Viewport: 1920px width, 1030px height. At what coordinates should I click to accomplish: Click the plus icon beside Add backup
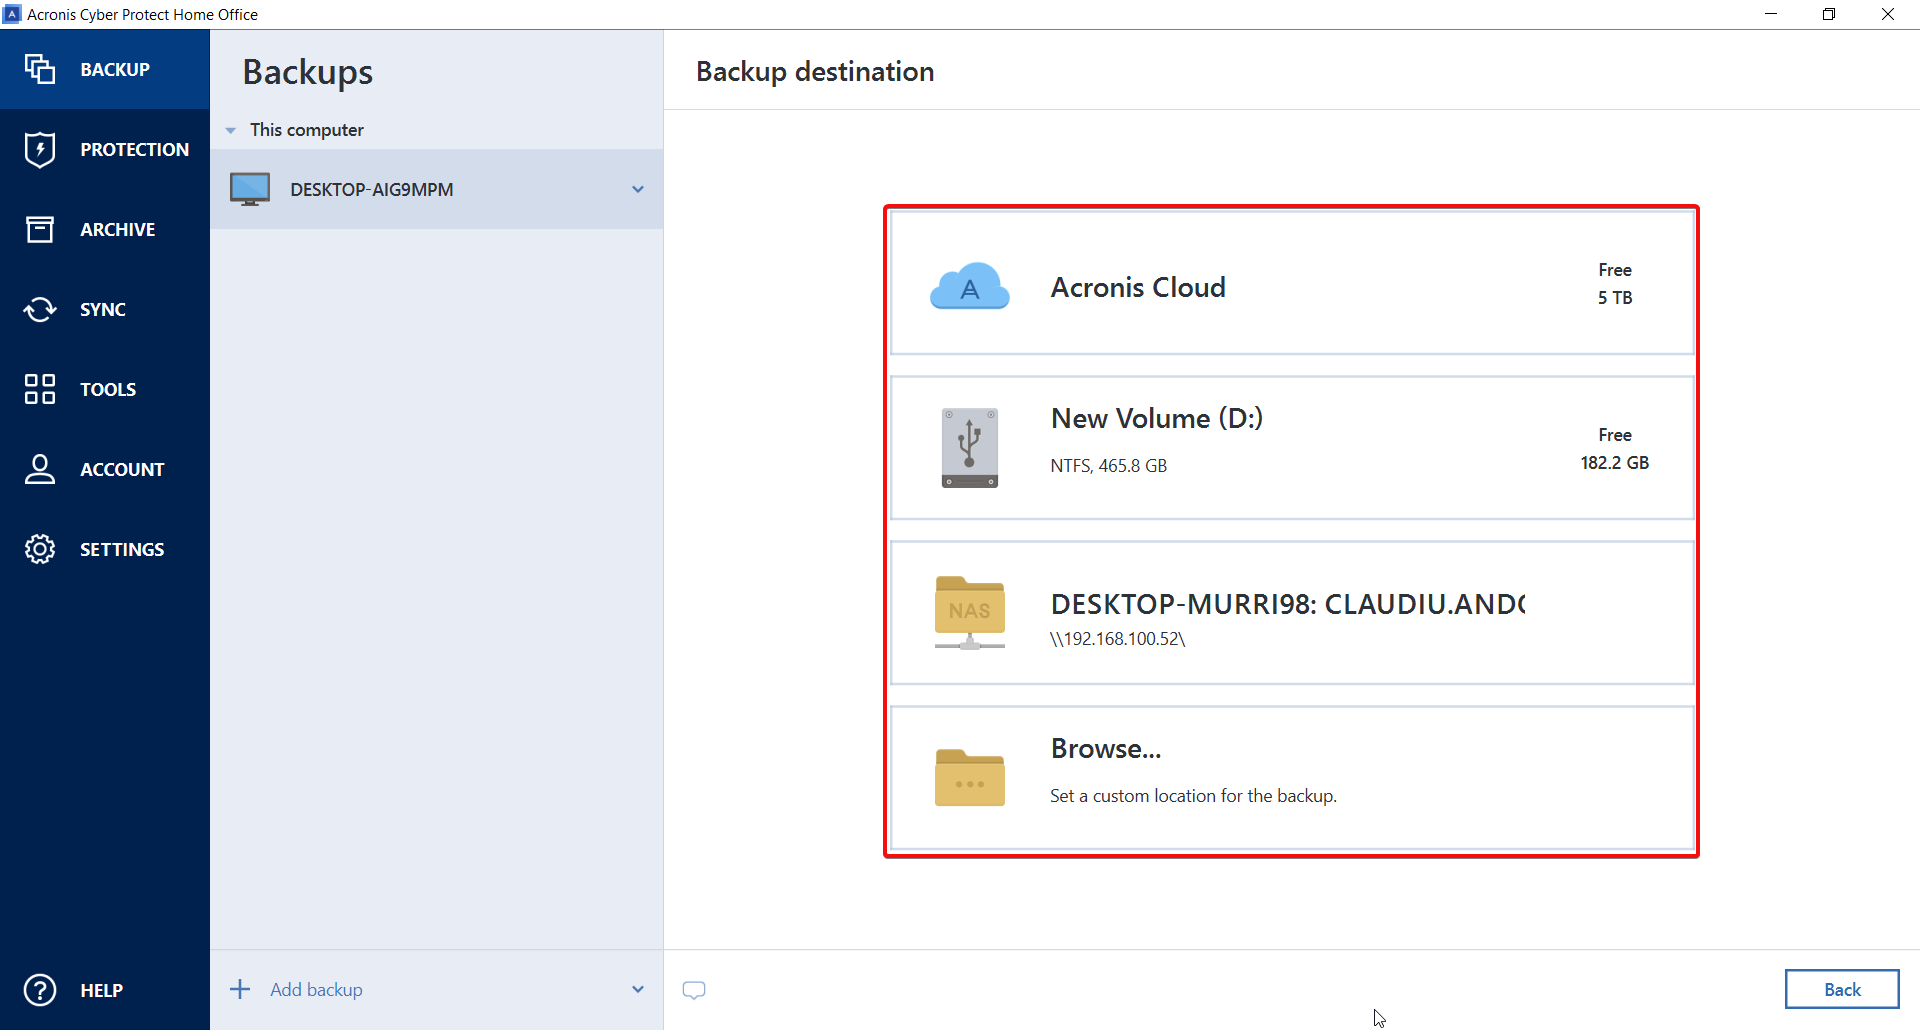pyautogui.click(x=240, y=989)
